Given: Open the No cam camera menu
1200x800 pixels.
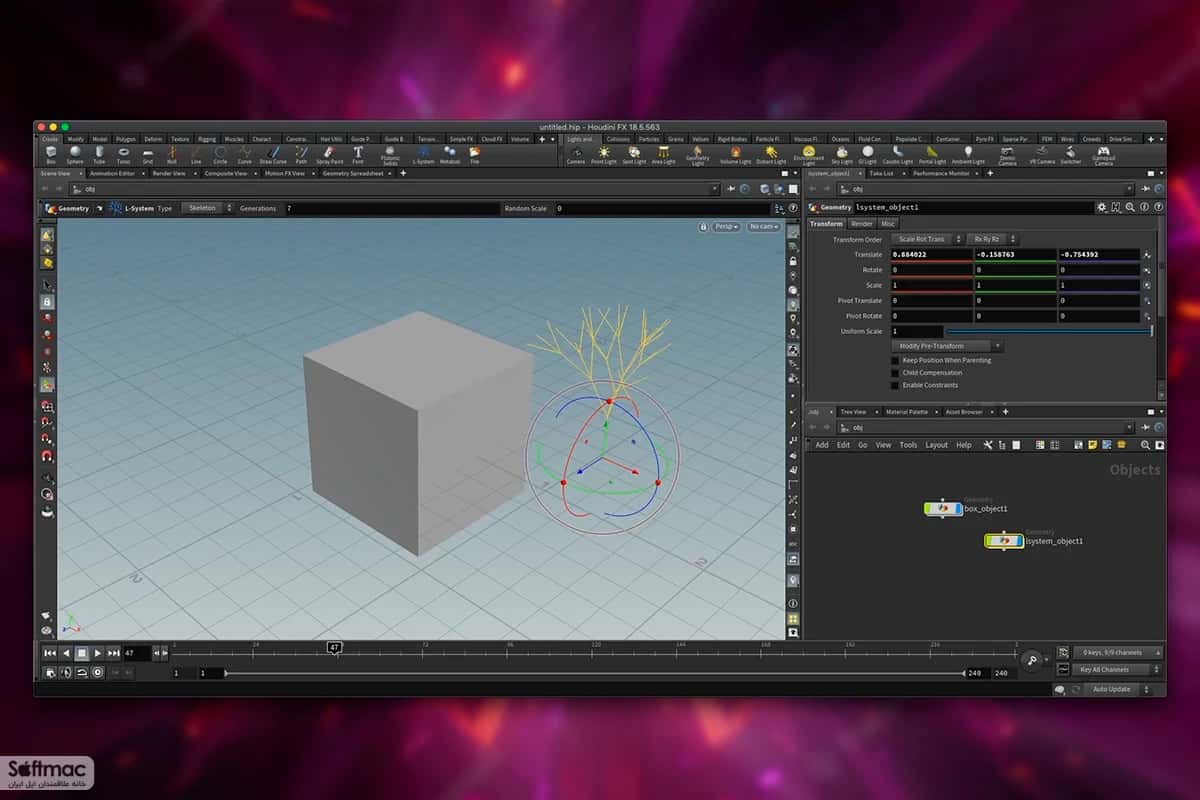Looking at the screenshot, I should (x=762, y=227).
